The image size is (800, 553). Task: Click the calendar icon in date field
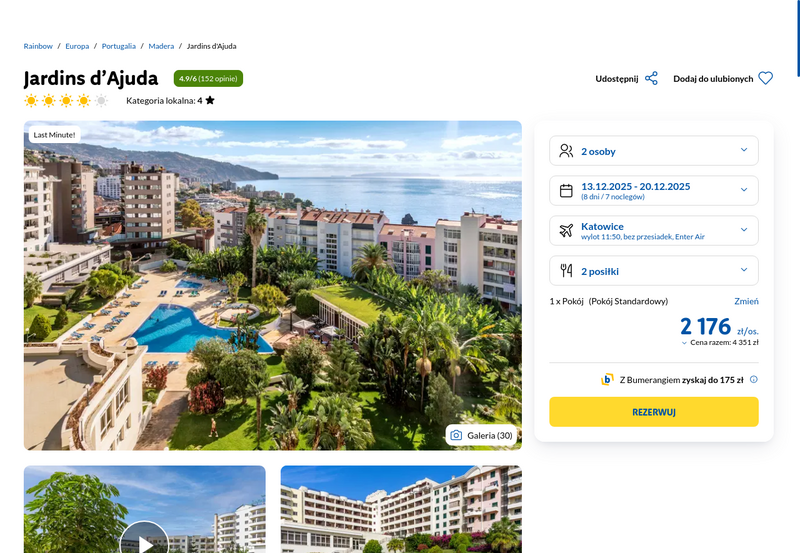[x=566, y=191]
